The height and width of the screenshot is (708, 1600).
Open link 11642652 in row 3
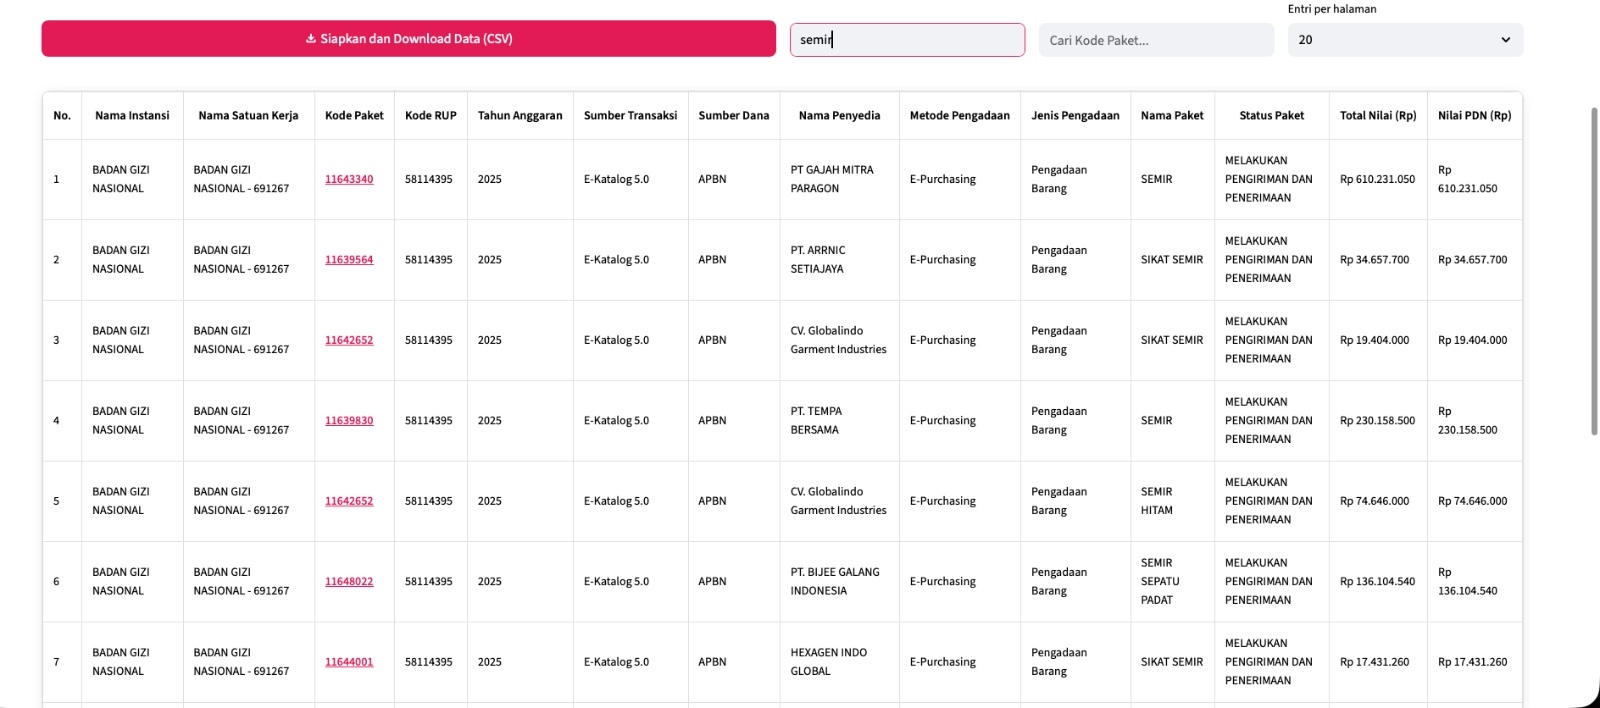tap(349, 340)
